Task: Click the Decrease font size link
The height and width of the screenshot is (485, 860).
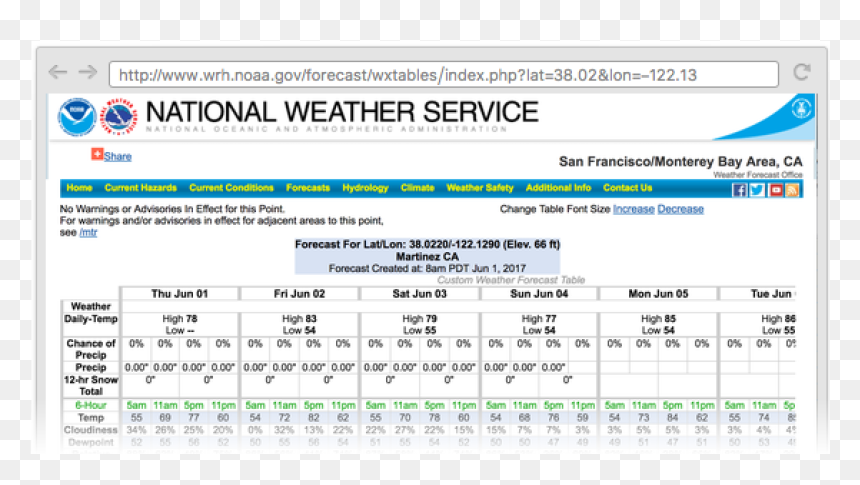Action: (x=680, y=209)
